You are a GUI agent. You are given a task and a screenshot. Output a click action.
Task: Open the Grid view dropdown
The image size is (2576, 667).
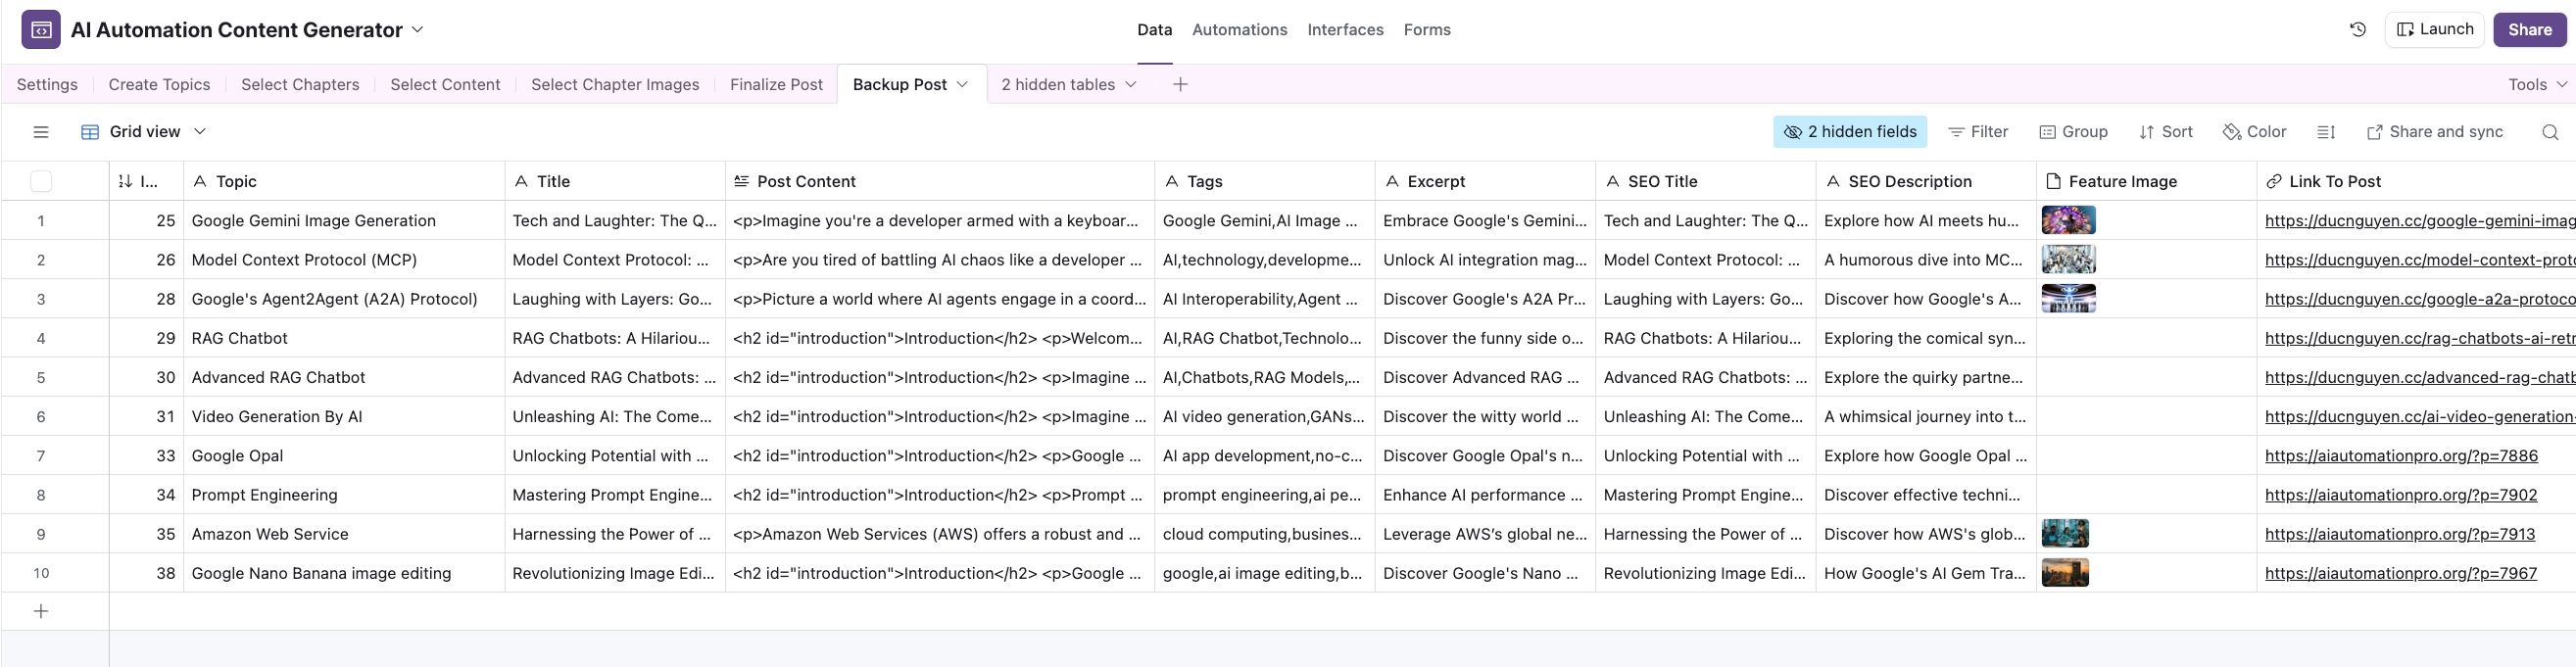(144, 132)
